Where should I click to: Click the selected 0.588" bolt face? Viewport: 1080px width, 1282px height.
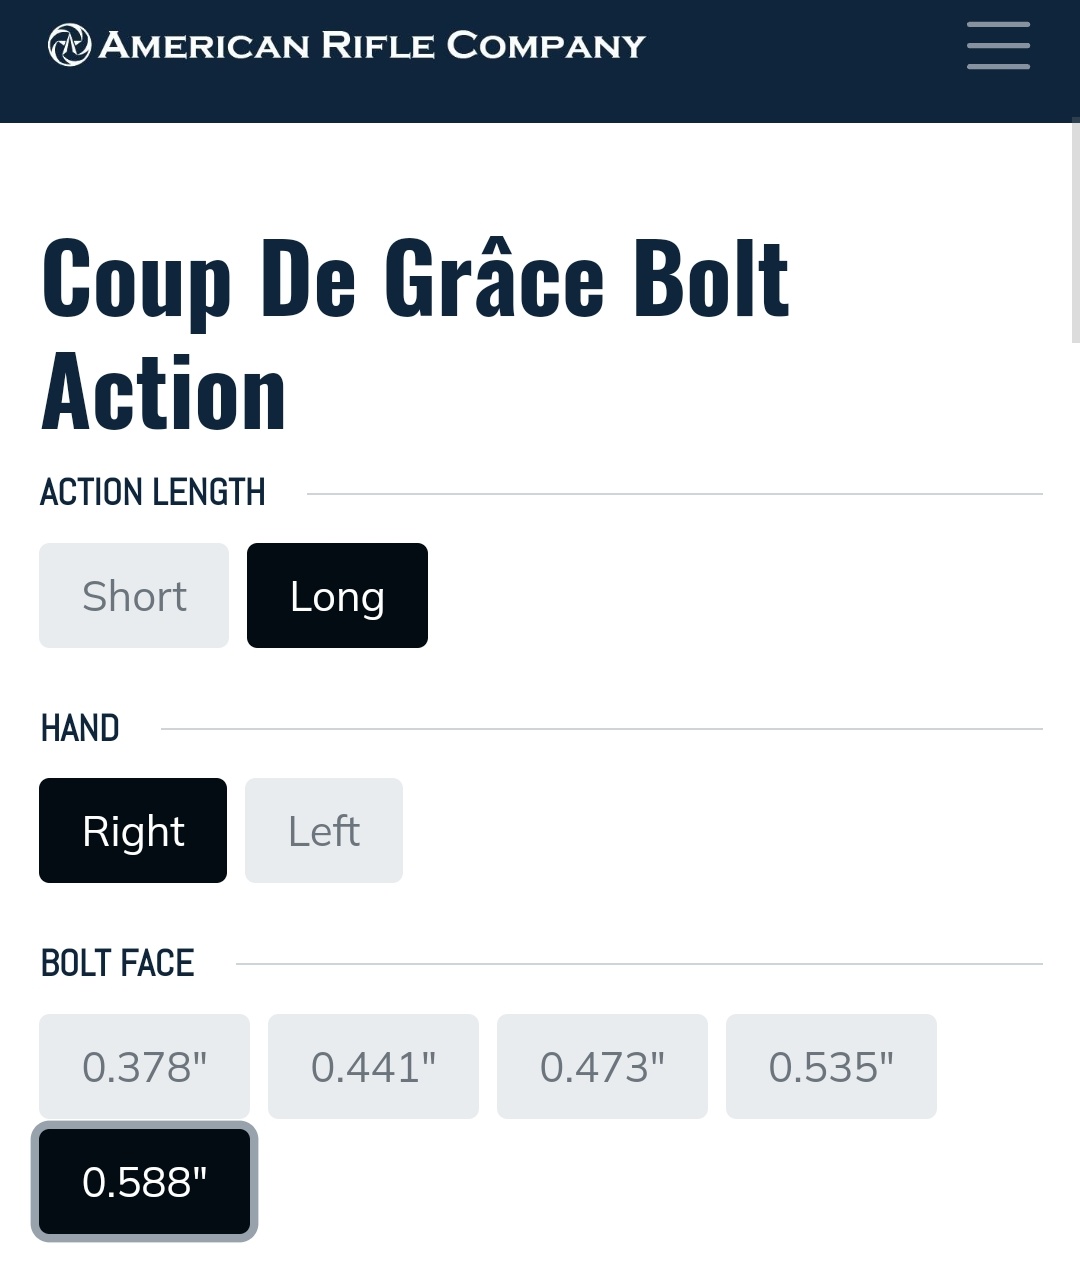[x=144, y=1182]
